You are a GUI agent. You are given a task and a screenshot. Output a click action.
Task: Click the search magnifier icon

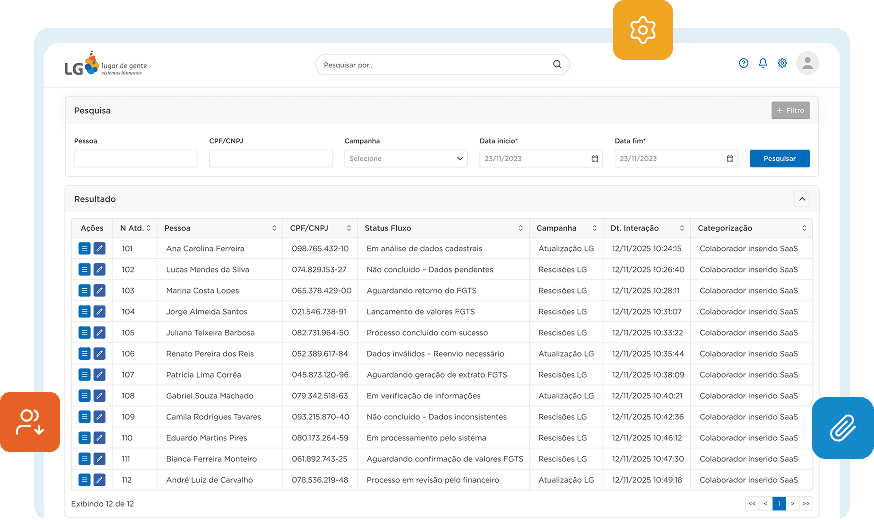pyautogui.click(x=557, y=64)
